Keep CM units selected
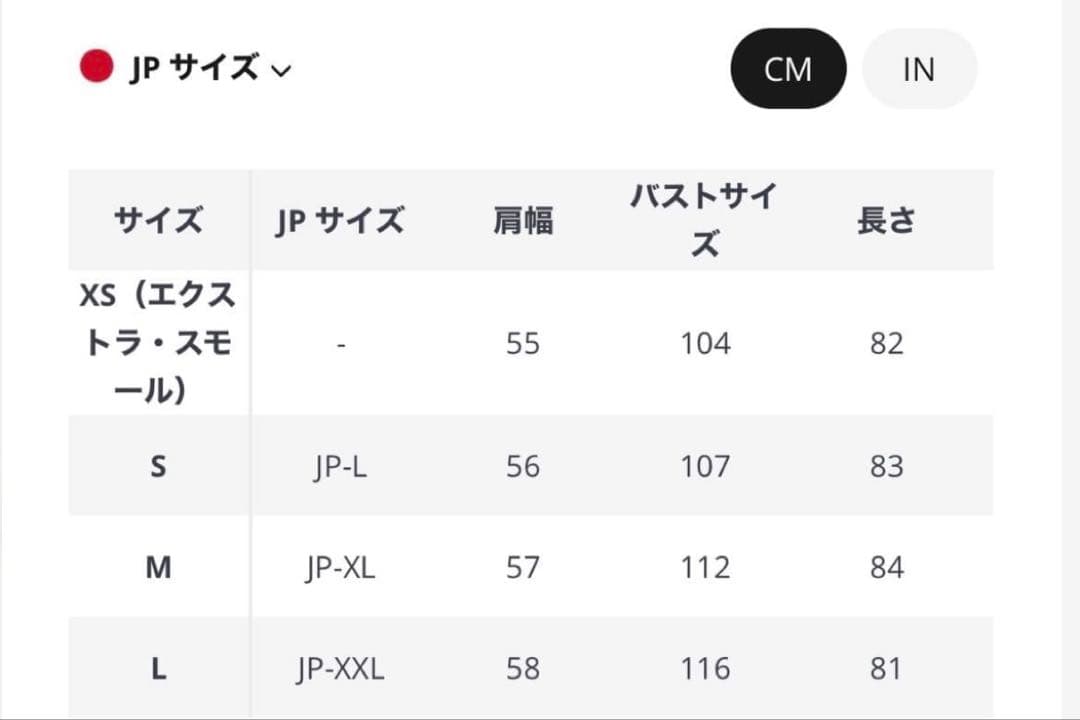 788,68
